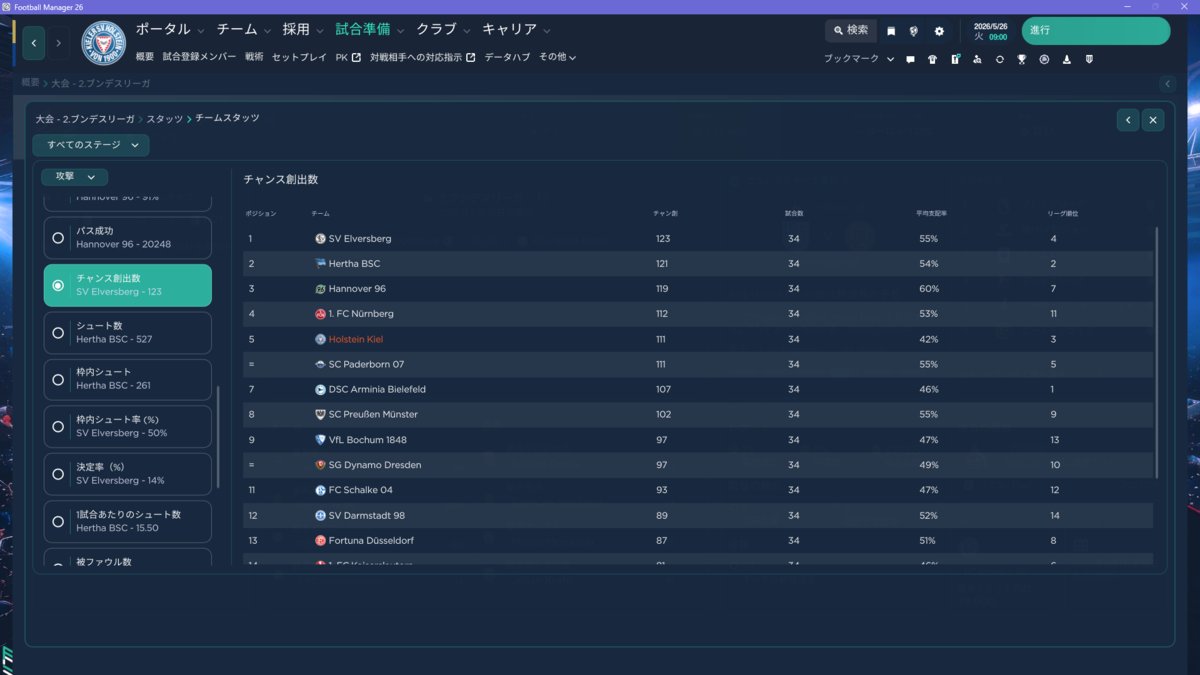Open the circular arrows transfer shortcut
The height and width of the screenshot is (675, 1200).
(x=999, y=59)
